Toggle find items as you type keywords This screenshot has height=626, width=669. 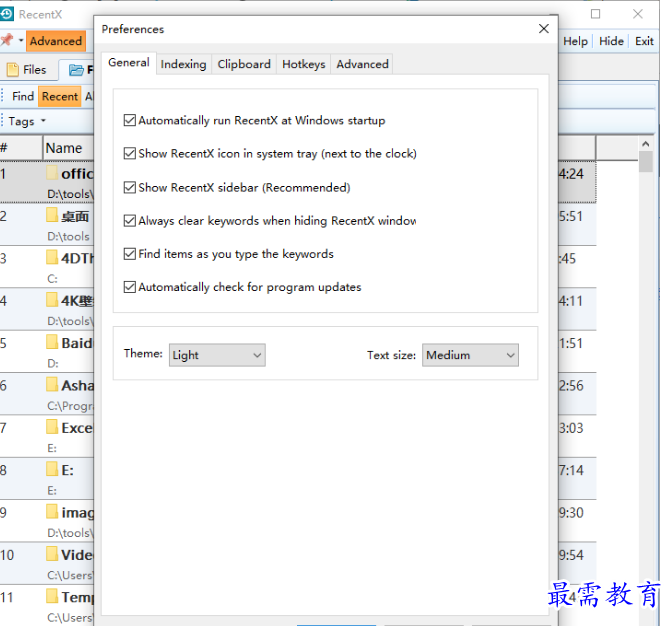130,254
